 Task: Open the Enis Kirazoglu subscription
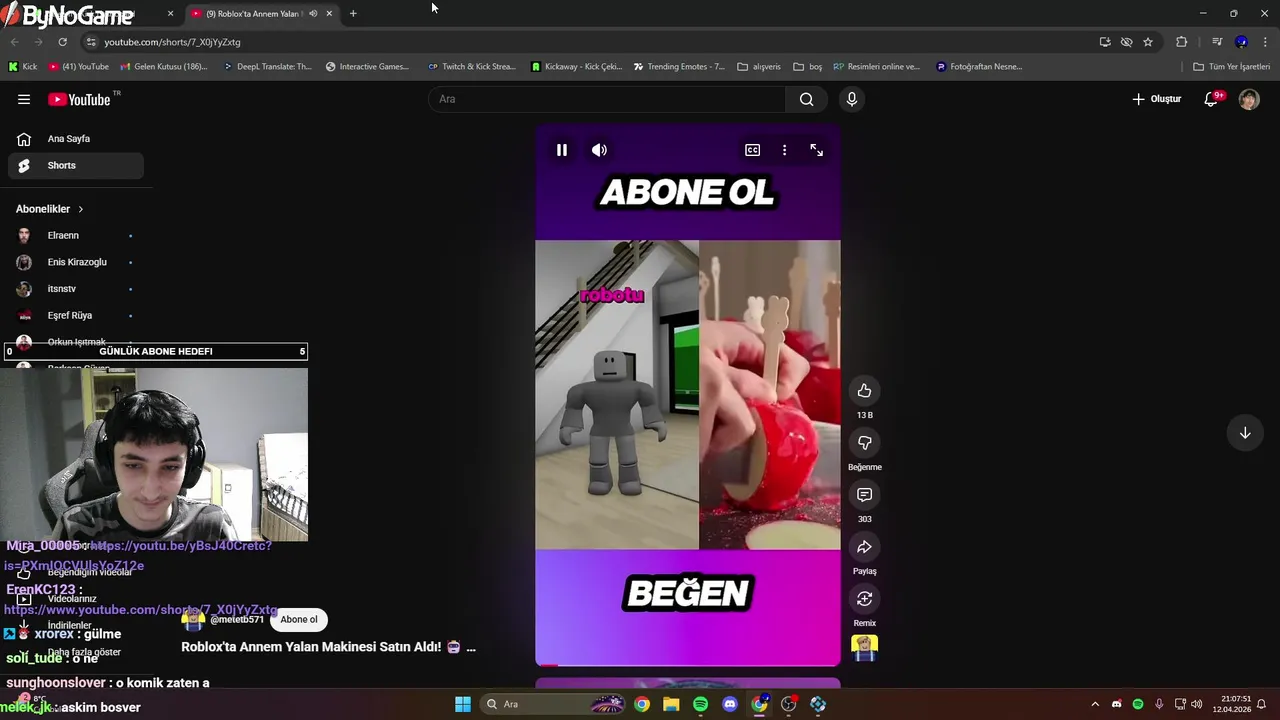tap(76, 262)
